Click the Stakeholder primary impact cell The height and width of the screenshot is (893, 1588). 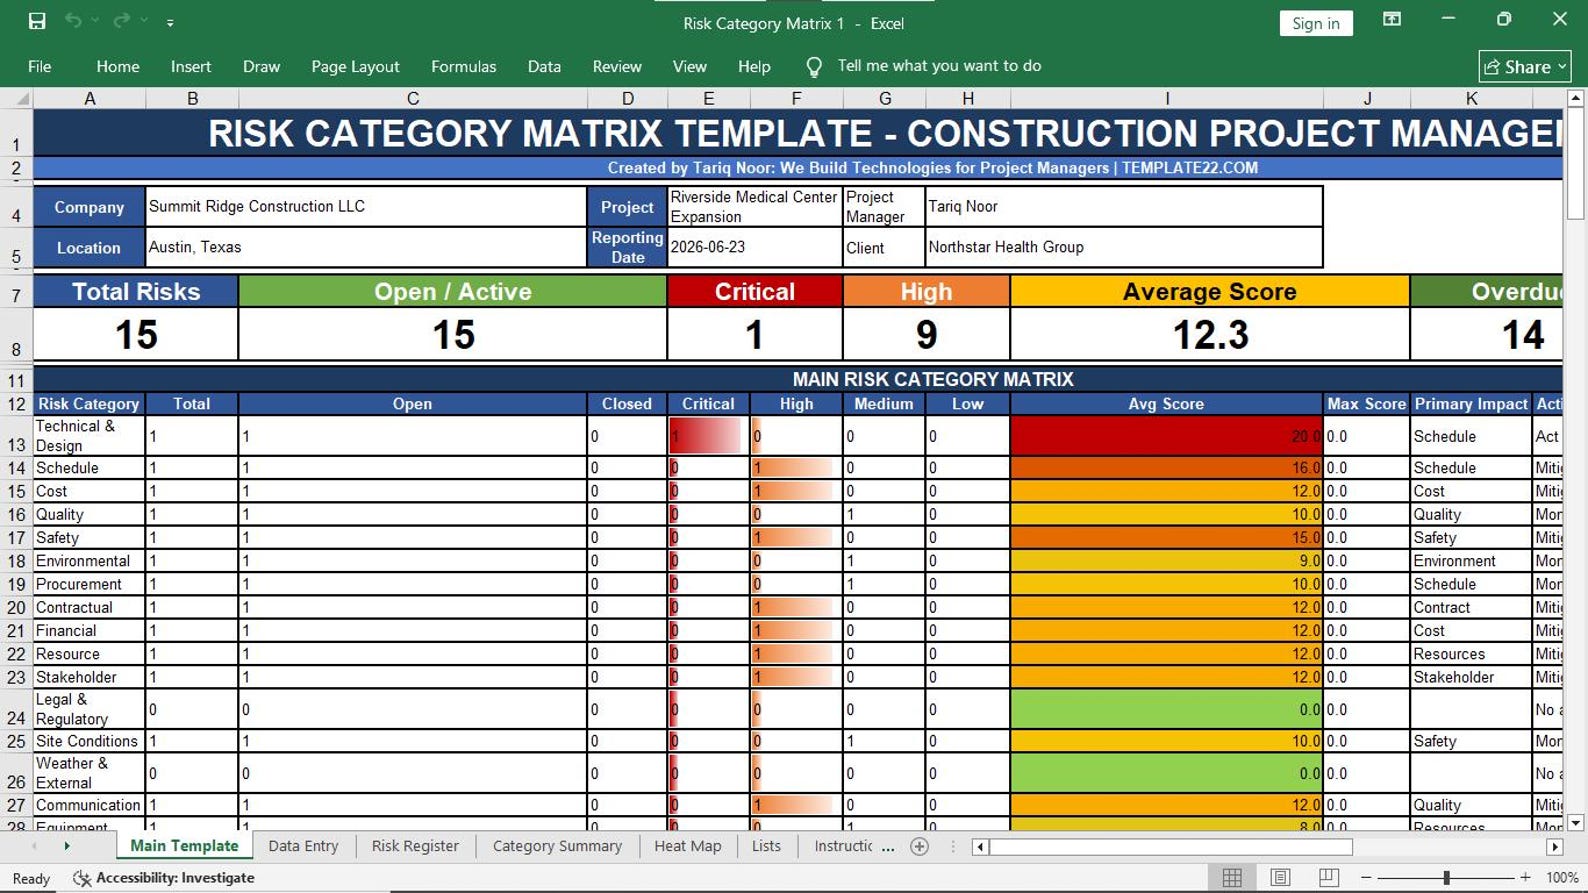[1470, 677]
